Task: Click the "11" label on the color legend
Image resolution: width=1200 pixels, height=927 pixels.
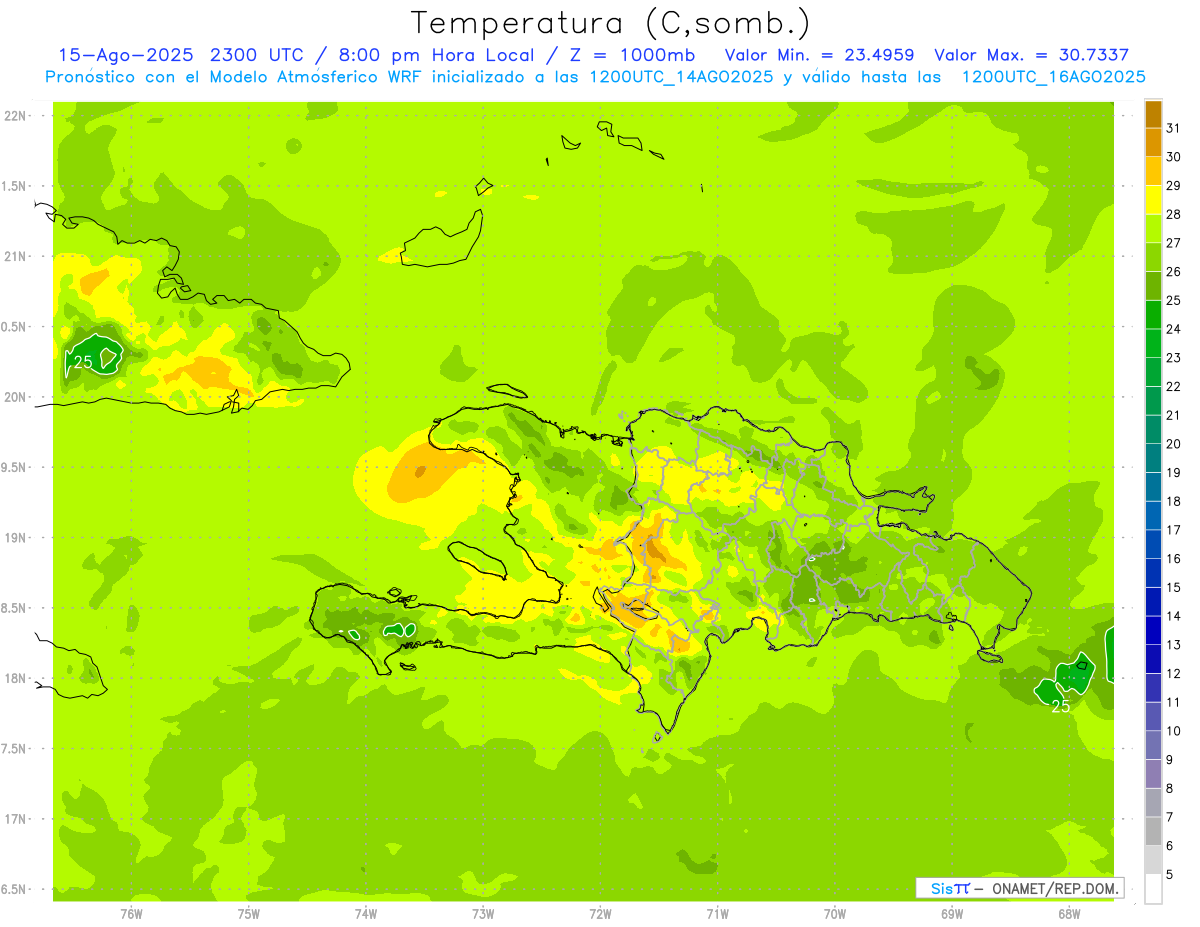Action: point(1174,702)
